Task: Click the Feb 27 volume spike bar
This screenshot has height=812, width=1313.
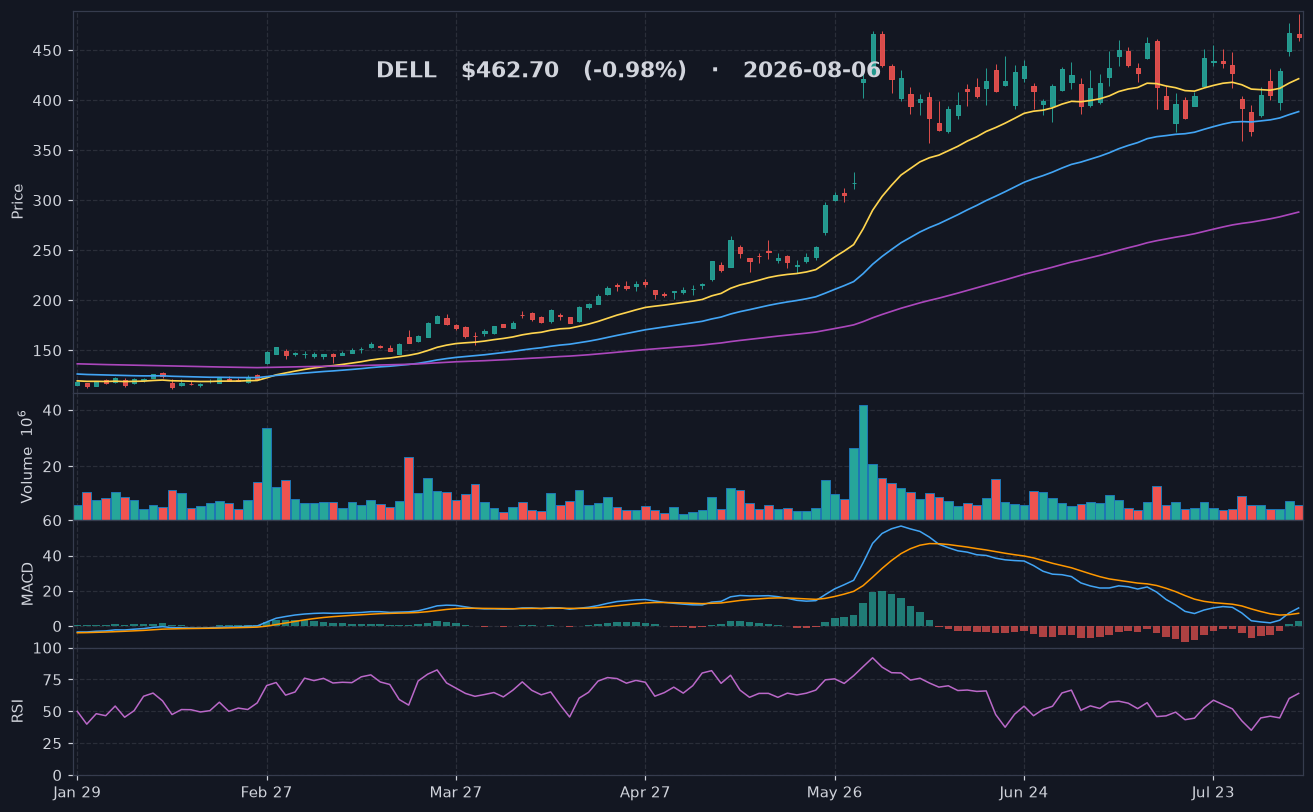Action: click(267, 474)
